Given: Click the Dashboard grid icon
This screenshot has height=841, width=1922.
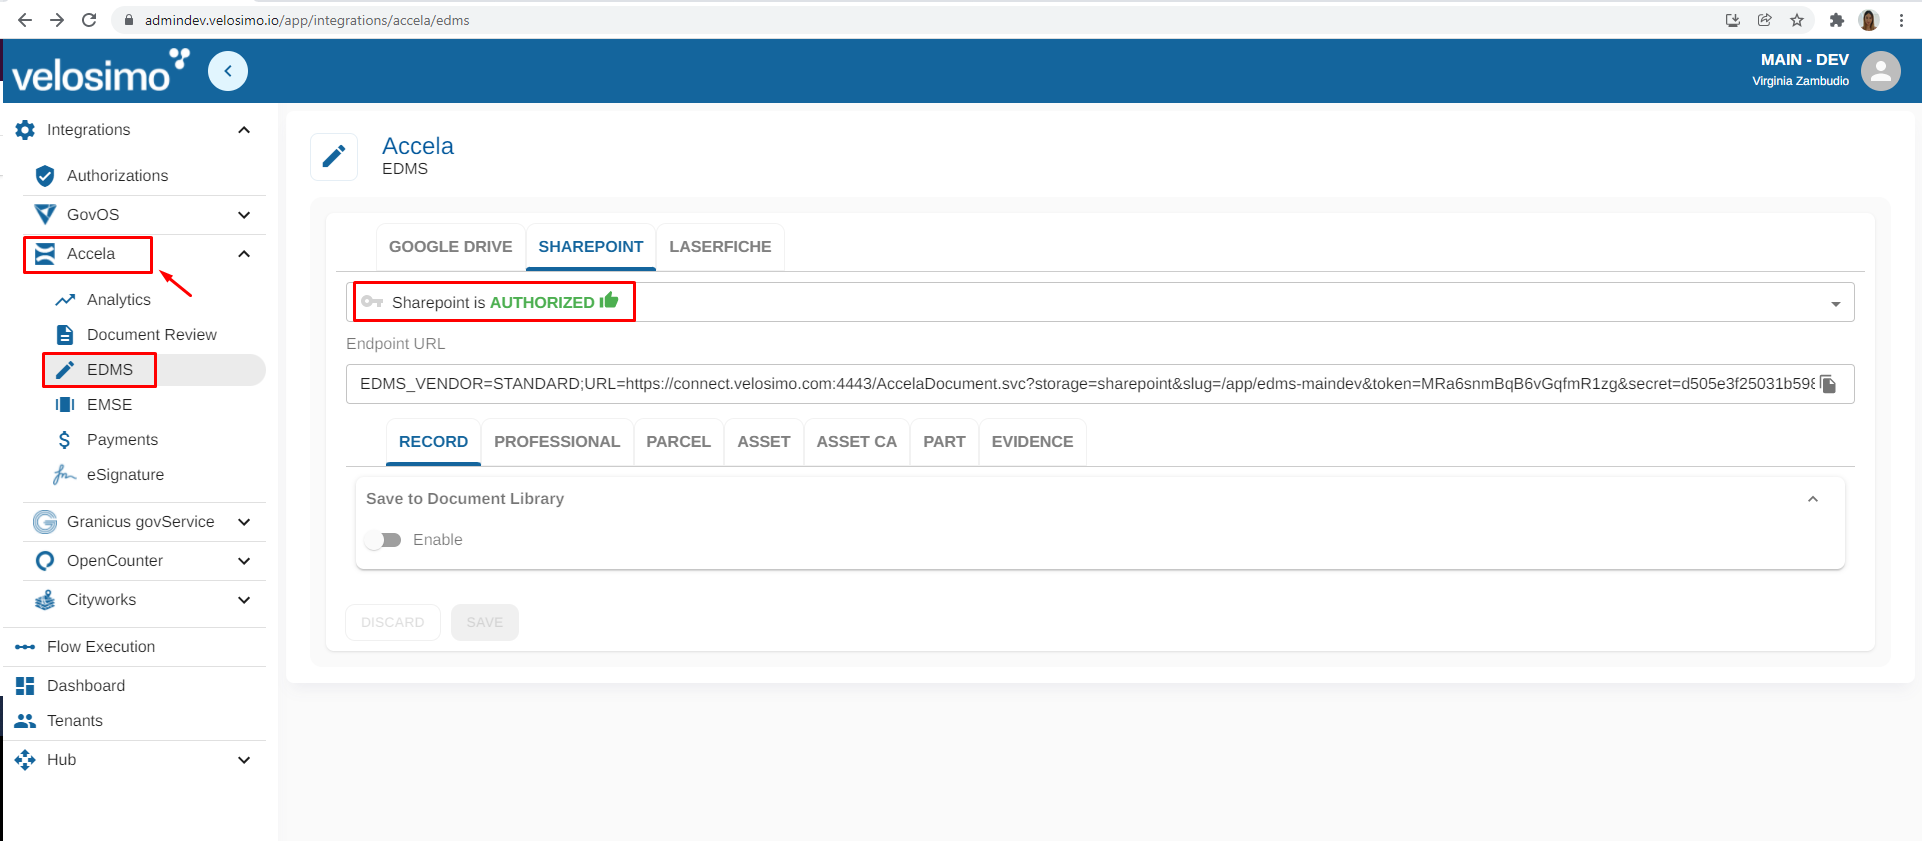Looking at the screenshot, I should 25,686.
